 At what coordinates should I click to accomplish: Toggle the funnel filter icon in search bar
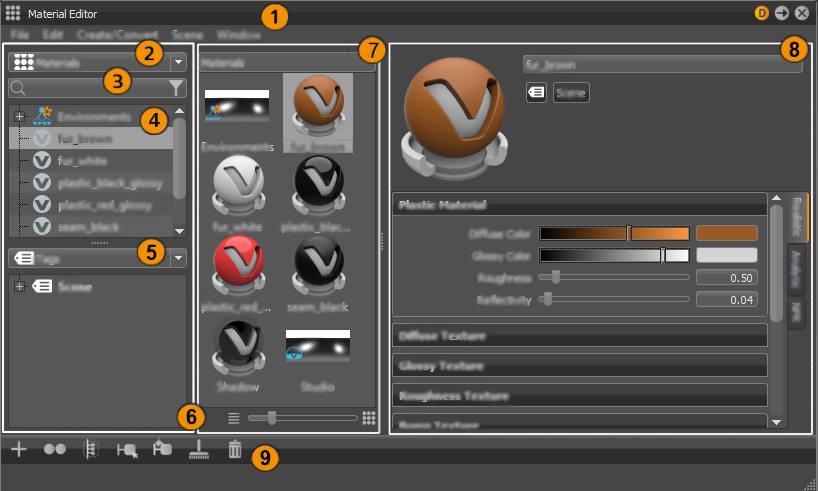click(176, 88)
